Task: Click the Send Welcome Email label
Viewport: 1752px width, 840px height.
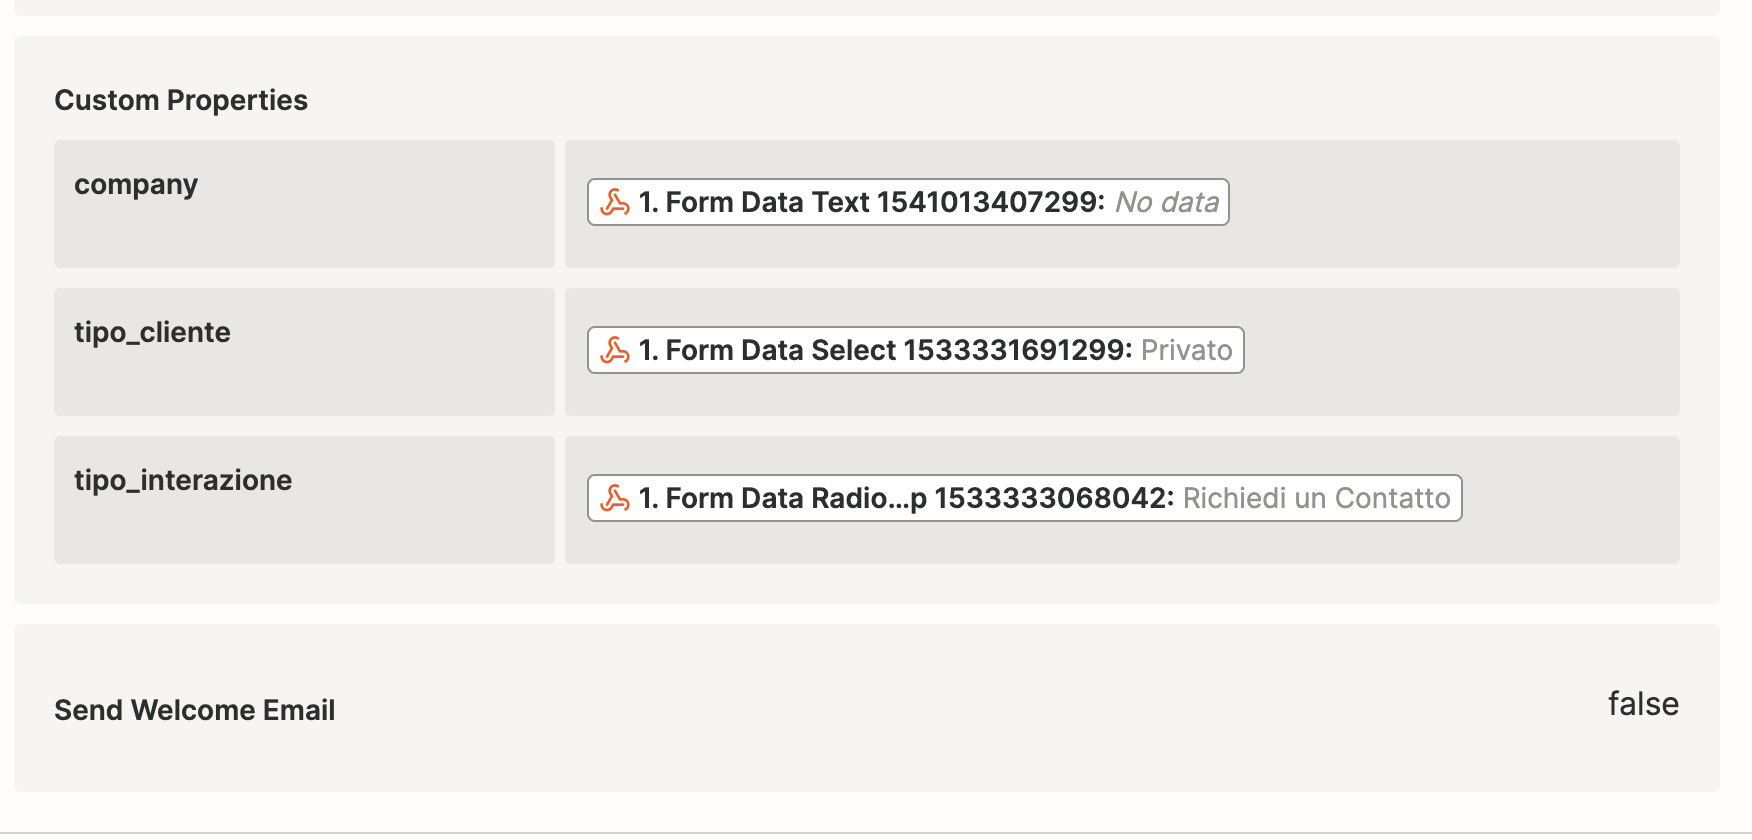Action: tap(195, 710)
